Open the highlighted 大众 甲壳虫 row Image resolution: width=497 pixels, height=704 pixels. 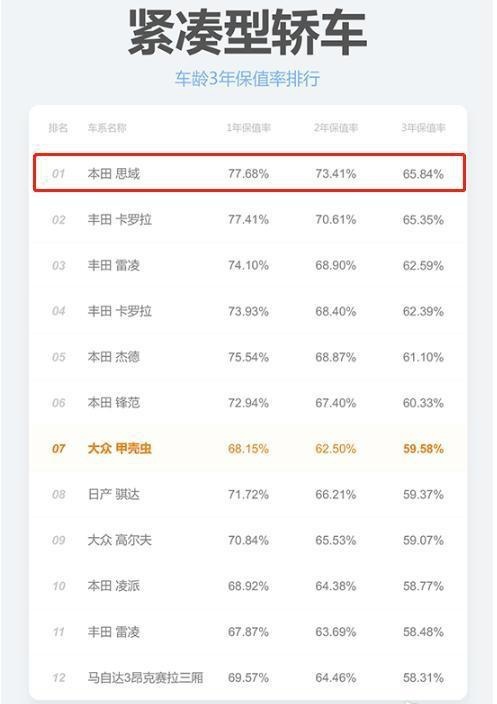click(248, 448)
